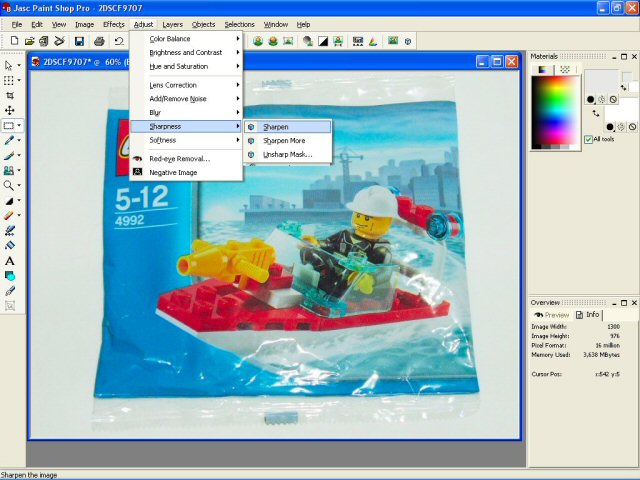Click Negative Image menu entry
Screen dimensions: 640x480
click(x=187, y=173)
